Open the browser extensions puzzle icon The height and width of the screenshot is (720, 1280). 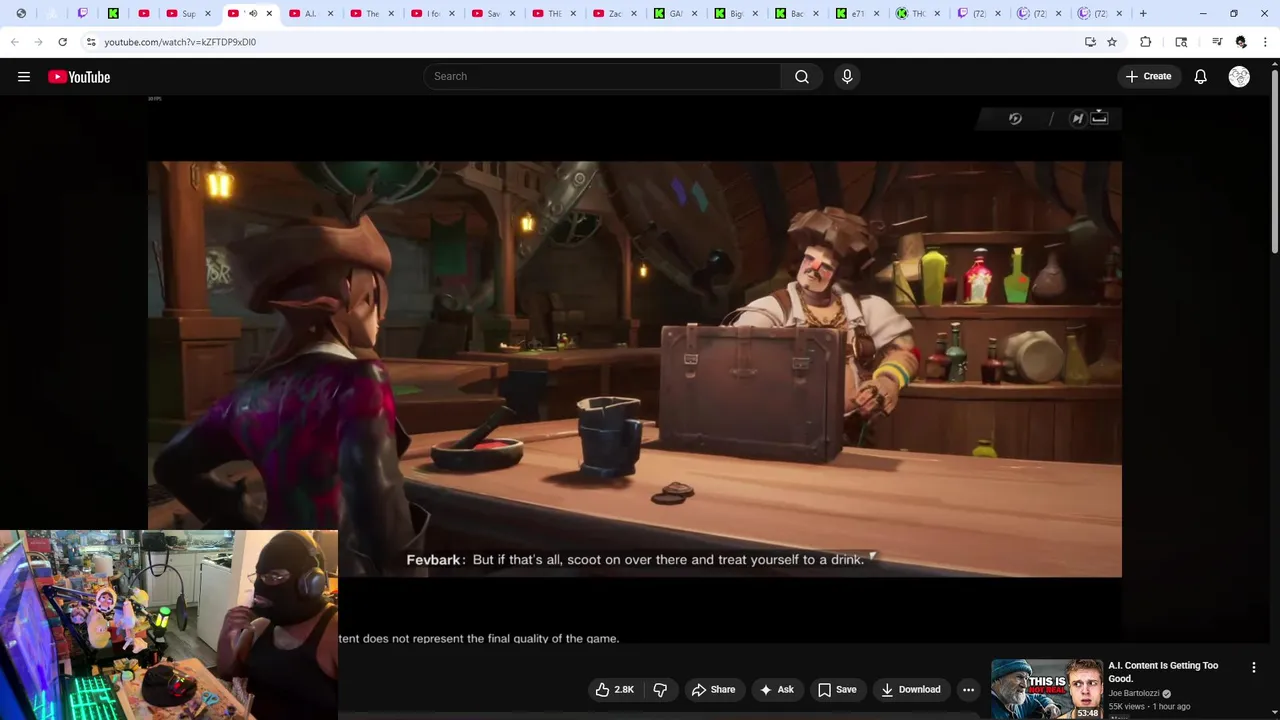(x=1146, y=42)
